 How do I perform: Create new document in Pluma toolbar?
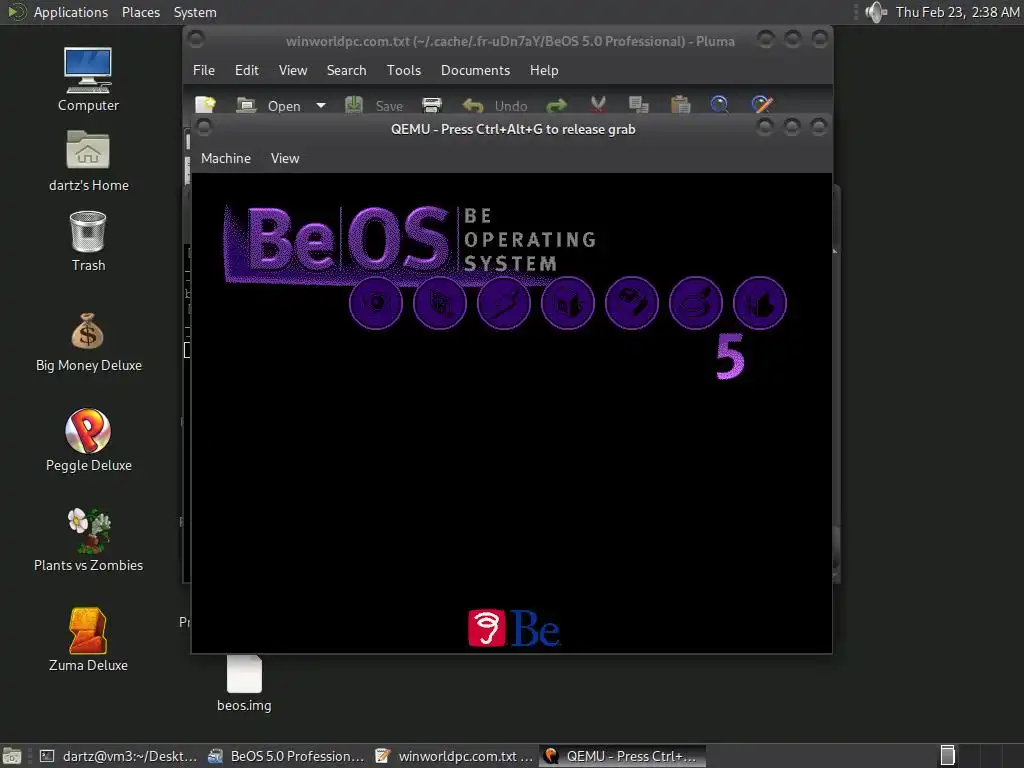pyautogui.click(x=205, y=105)
